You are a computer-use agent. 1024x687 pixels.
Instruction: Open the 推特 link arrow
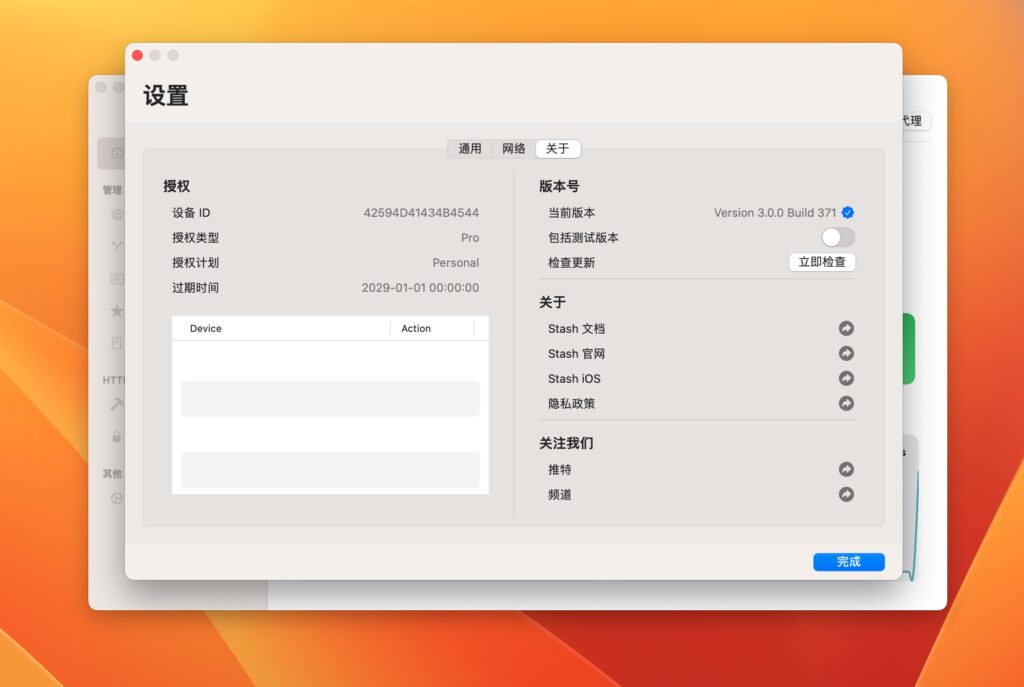coord(846,469)
